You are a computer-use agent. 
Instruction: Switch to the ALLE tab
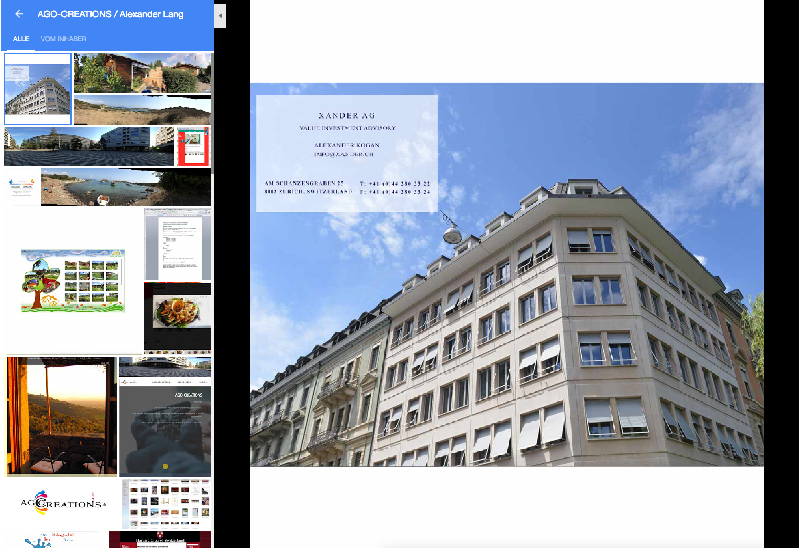[x=21, y=39]
